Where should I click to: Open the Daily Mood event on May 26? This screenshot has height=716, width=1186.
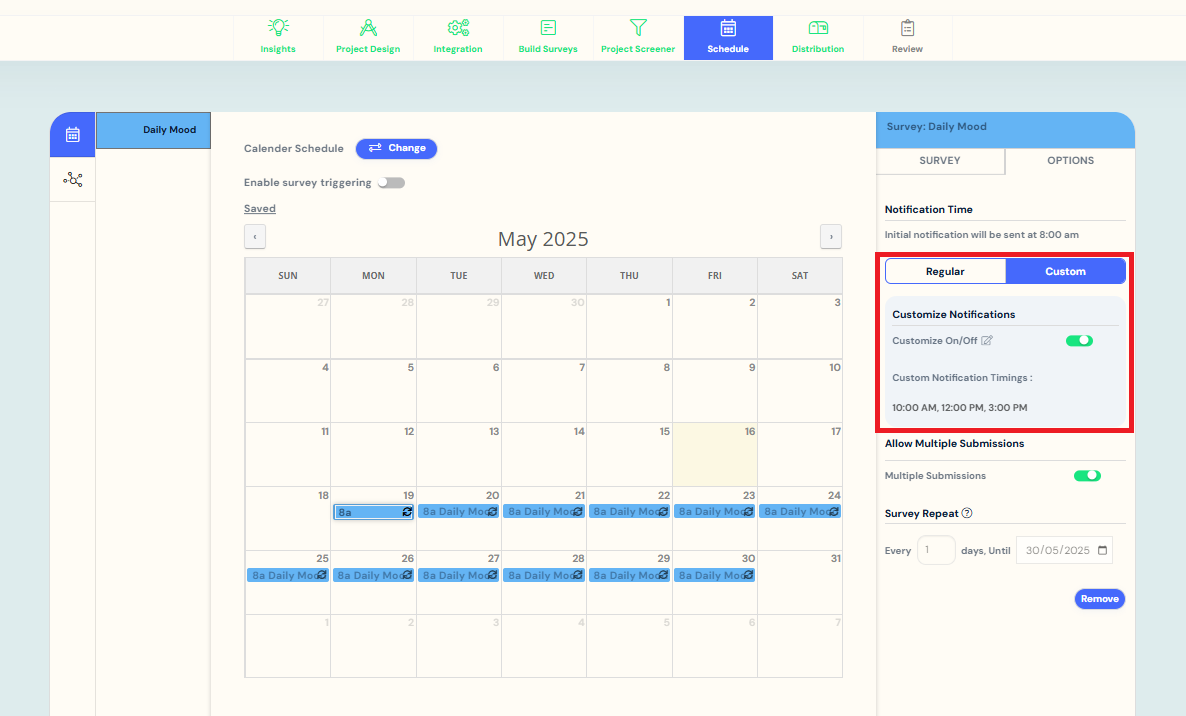coord(374,575)
